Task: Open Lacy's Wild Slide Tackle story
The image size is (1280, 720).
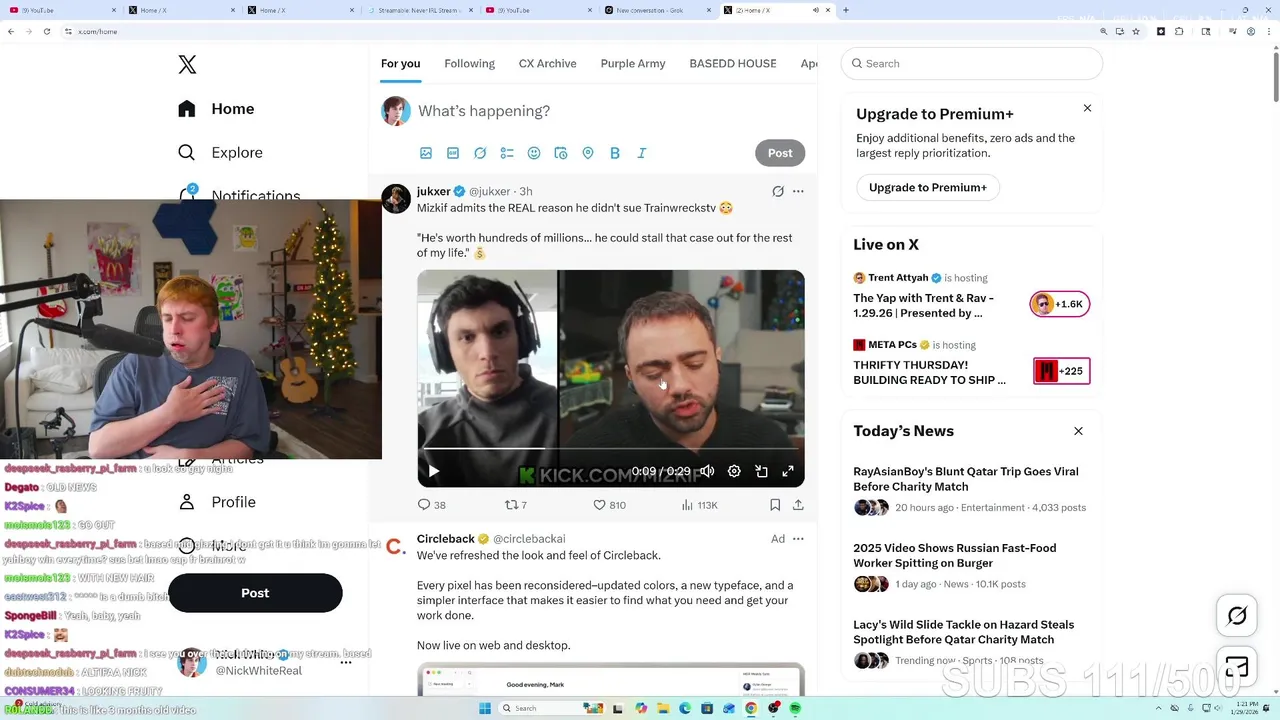Action: [972, 642]
